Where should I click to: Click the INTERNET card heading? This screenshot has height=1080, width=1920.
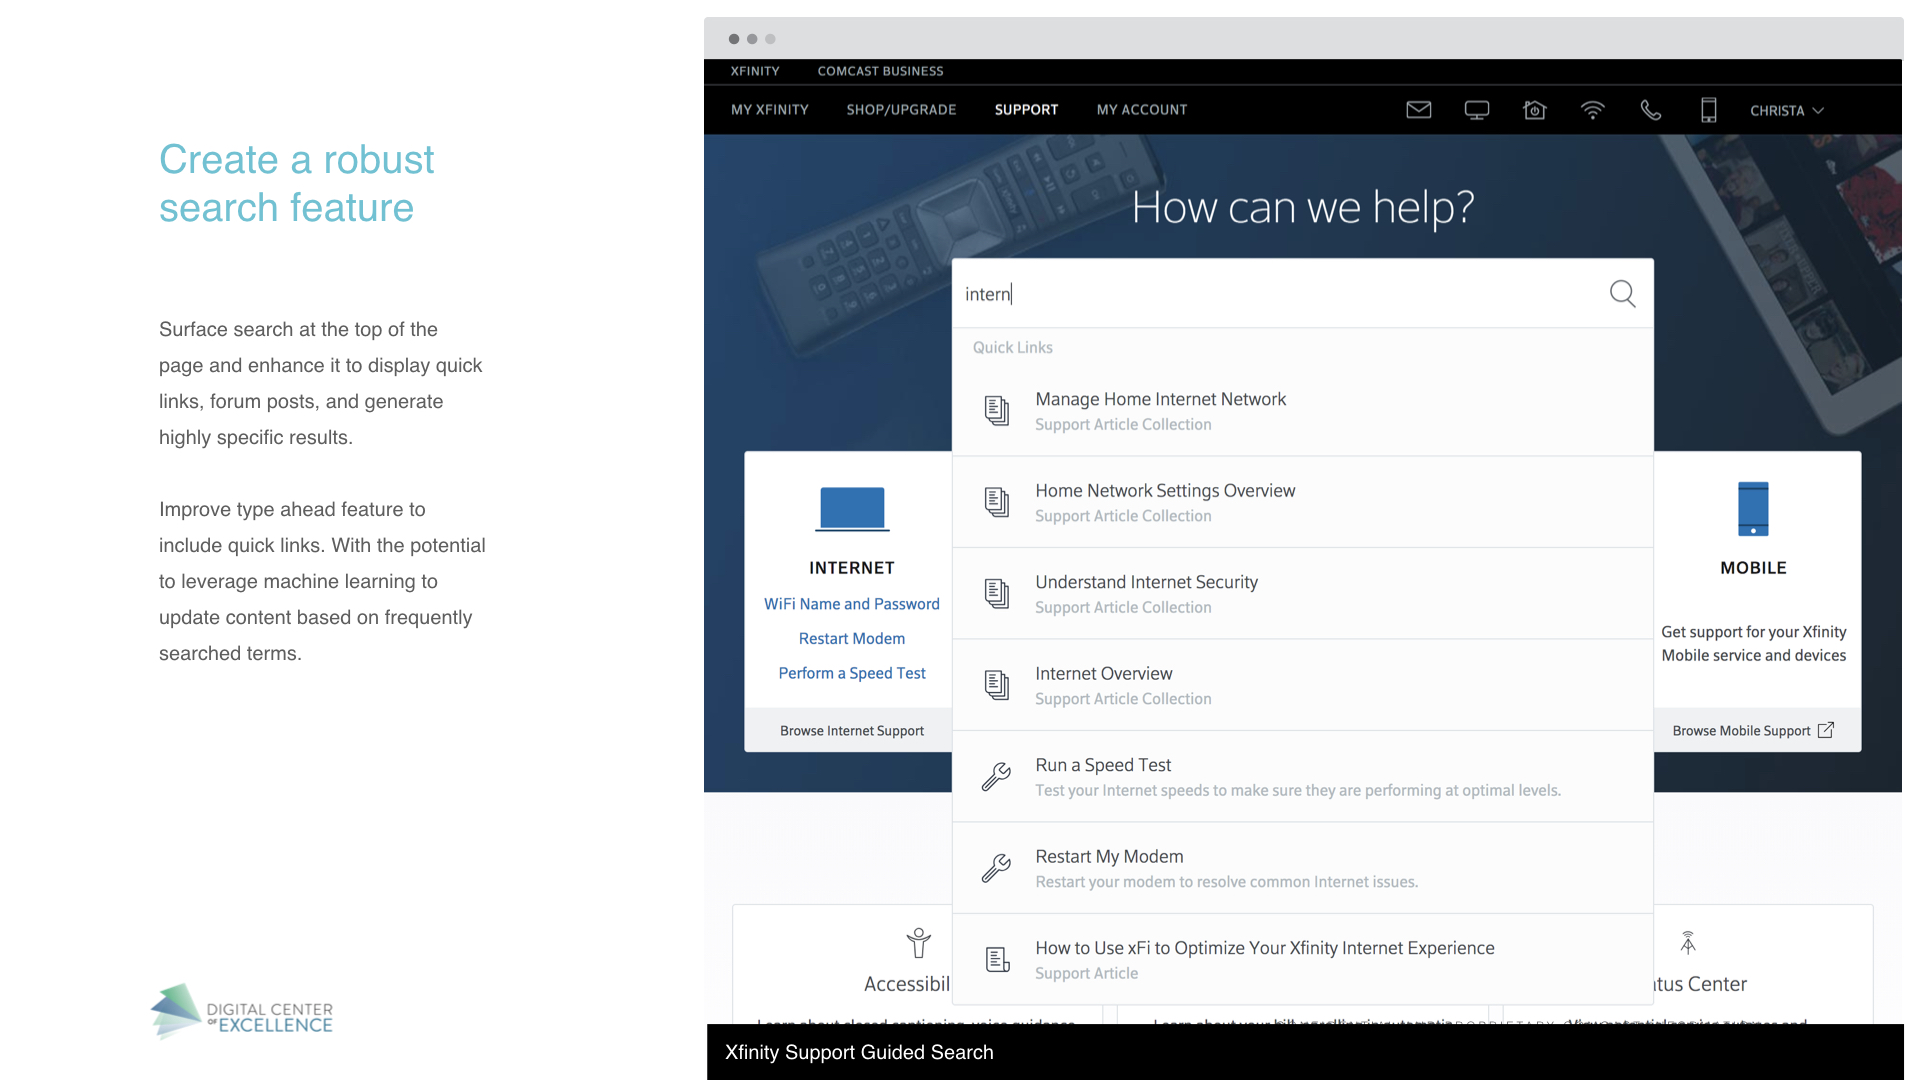852,568
